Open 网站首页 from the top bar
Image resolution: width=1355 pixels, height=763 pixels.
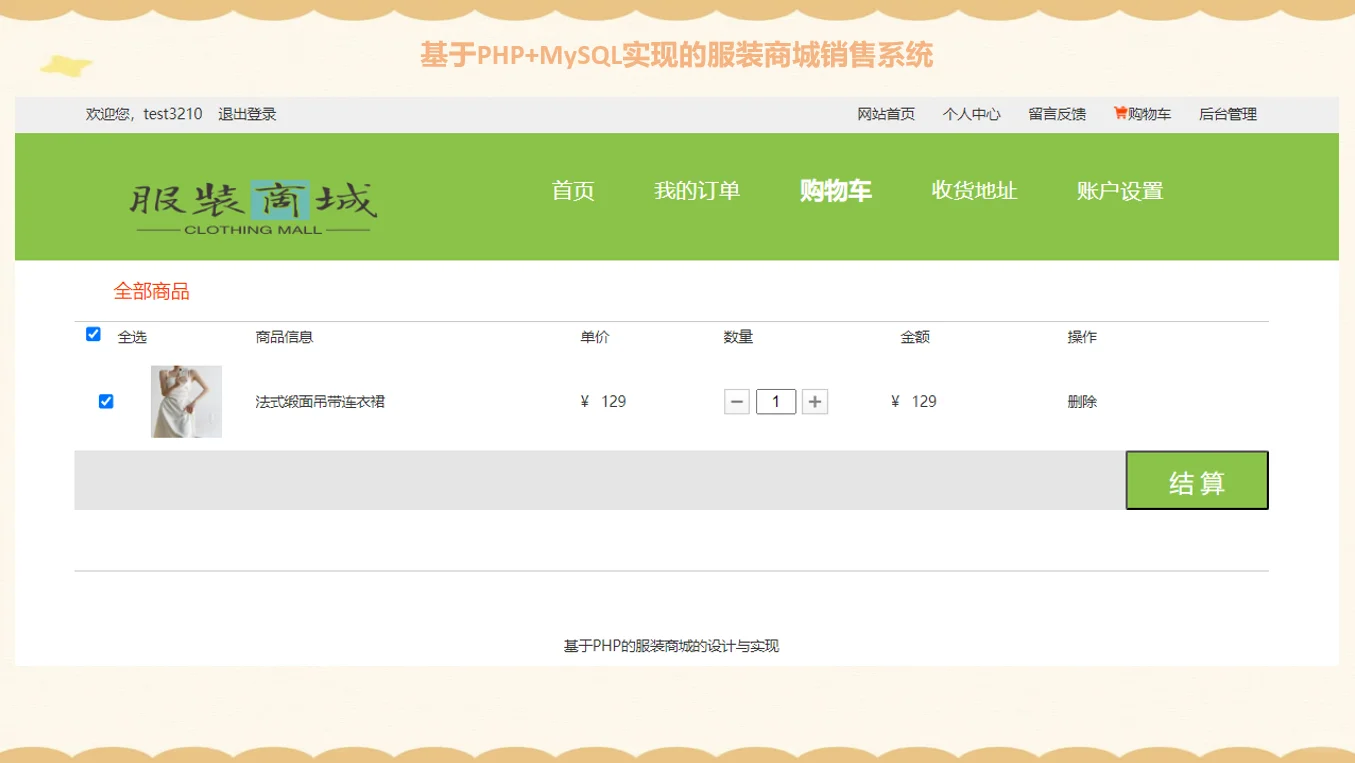(886, 113)
